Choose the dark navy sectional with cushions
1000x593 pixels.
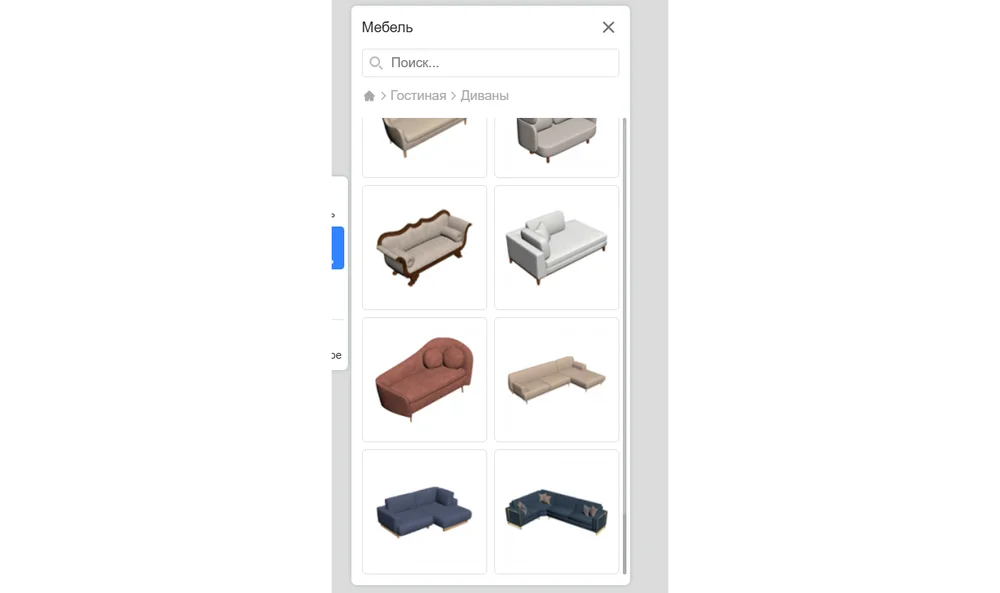pos(557,511)
